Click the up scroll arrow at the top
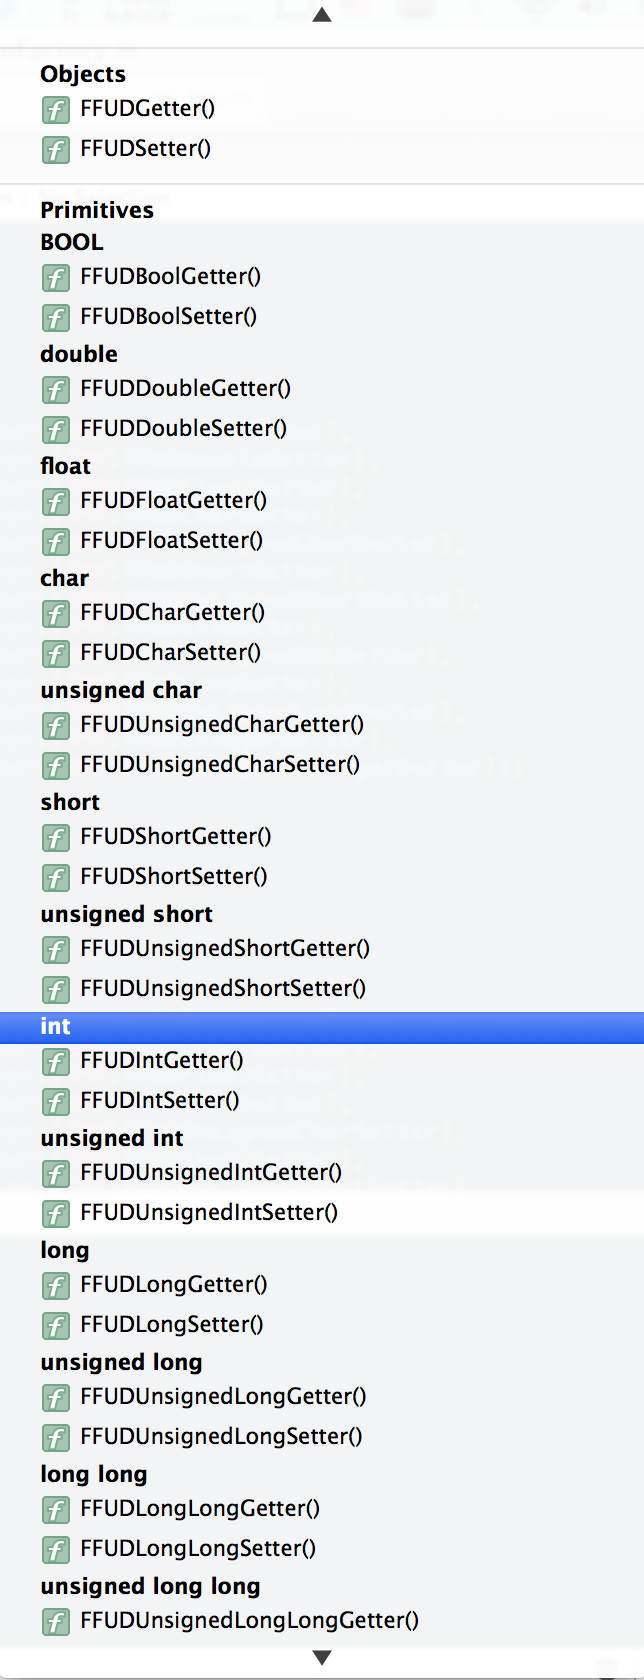644x1680 pixels. tap(322, 15)
